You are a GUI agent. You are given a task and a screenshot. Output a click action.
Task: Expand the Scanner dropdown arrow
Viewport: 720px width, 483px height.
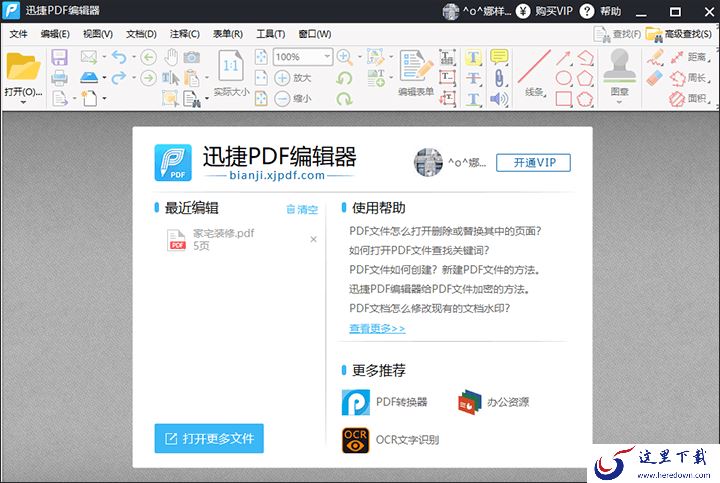tap(104, 77)
